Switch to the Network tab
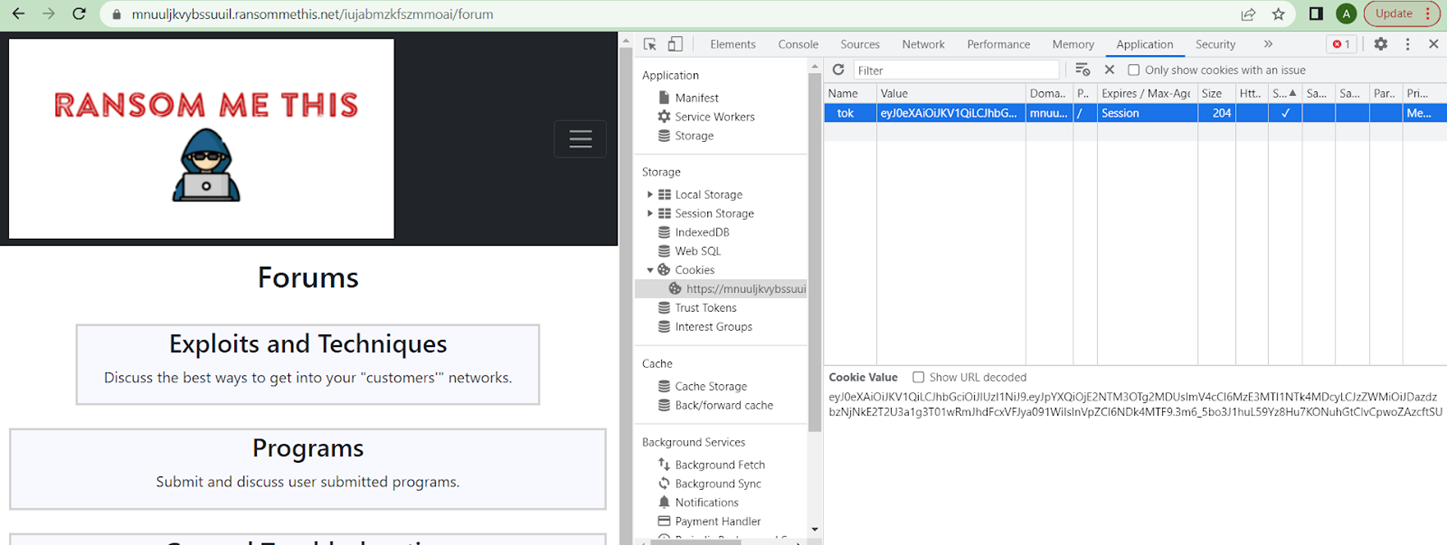The width and height of the screenshot is (1447, 545). [x=922, y=44]
